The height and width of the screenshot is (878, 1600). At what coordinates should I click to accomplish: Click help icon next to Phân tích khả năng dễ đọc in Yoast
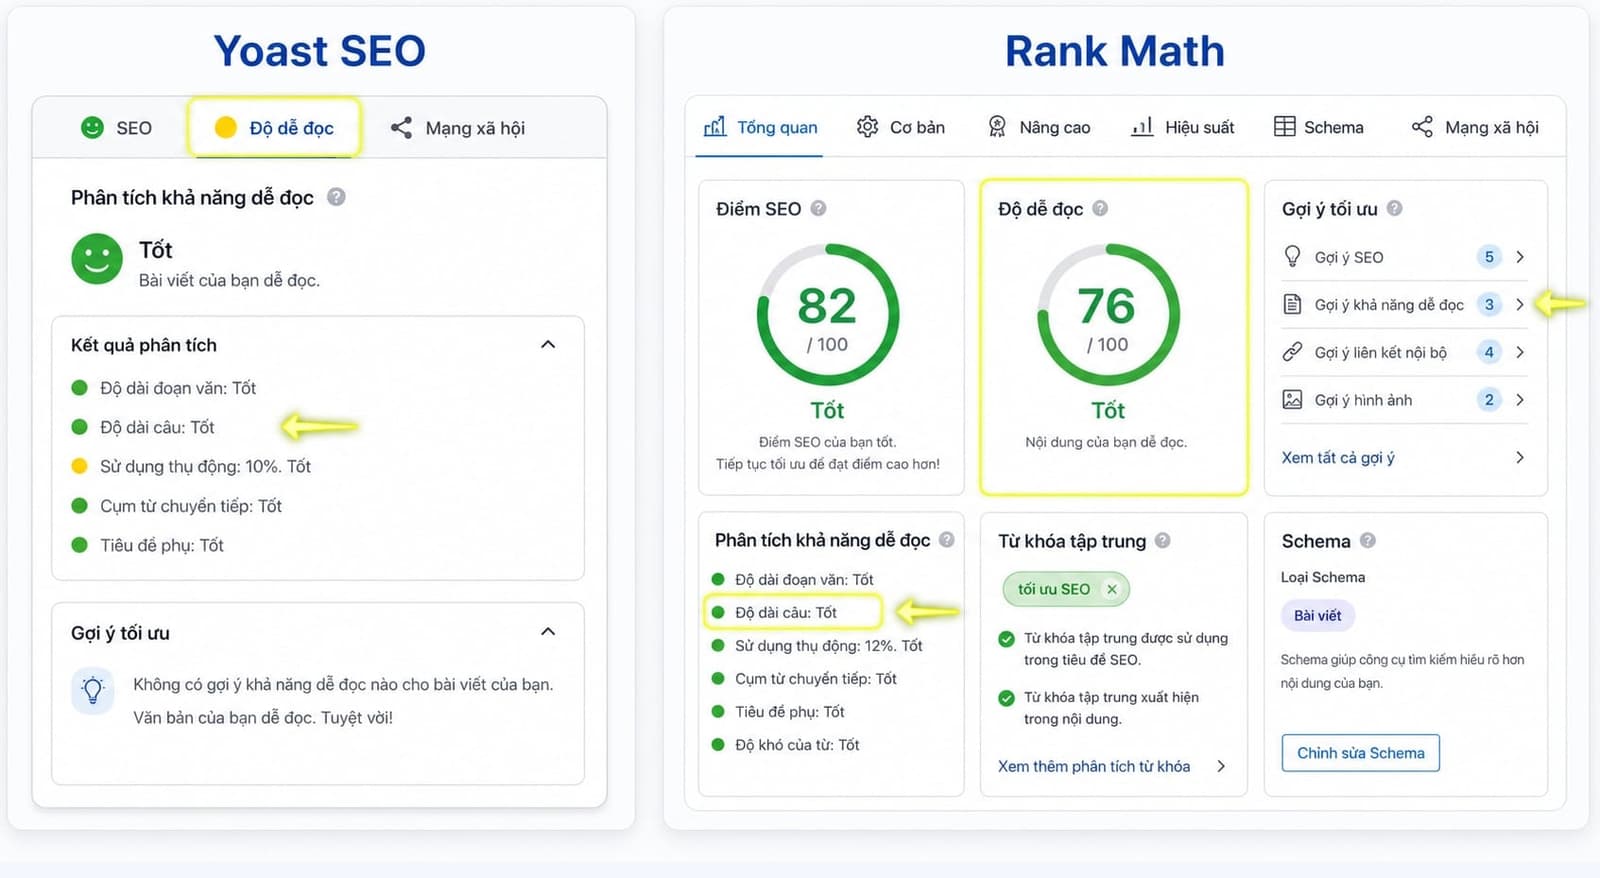pos(337,197)
